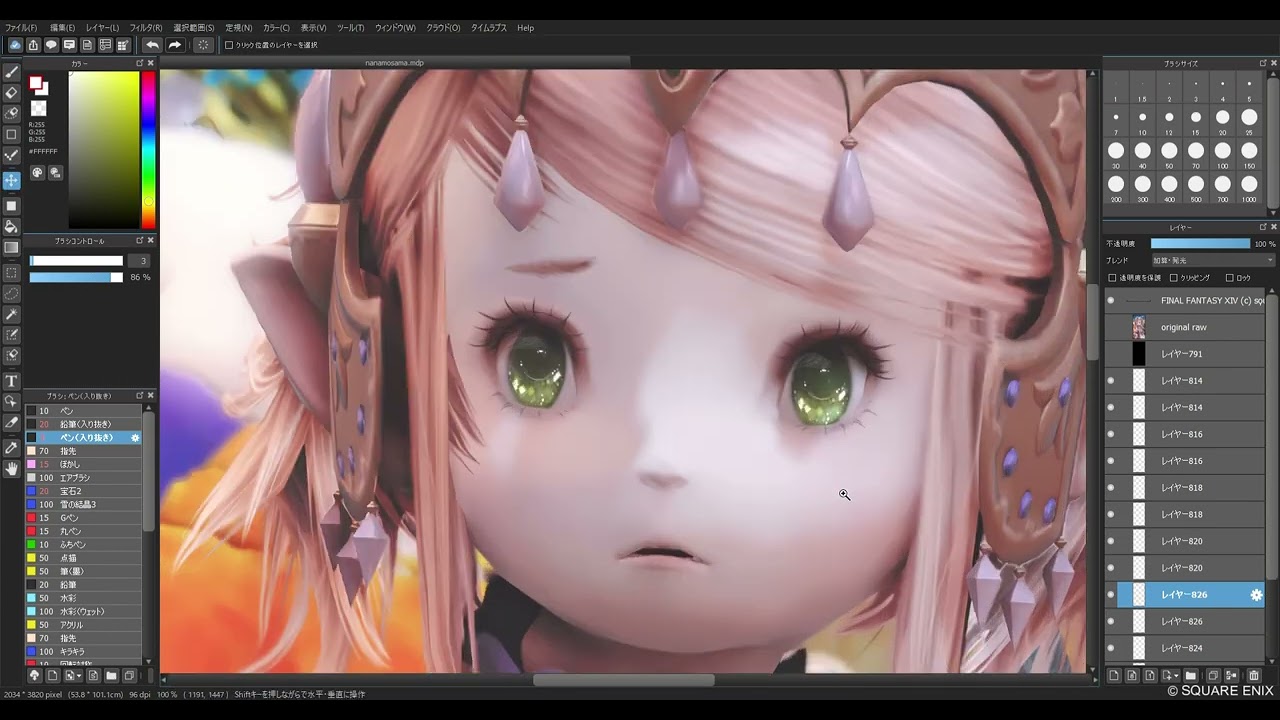Click the cloud upload icon under brush list

[34, 676]
